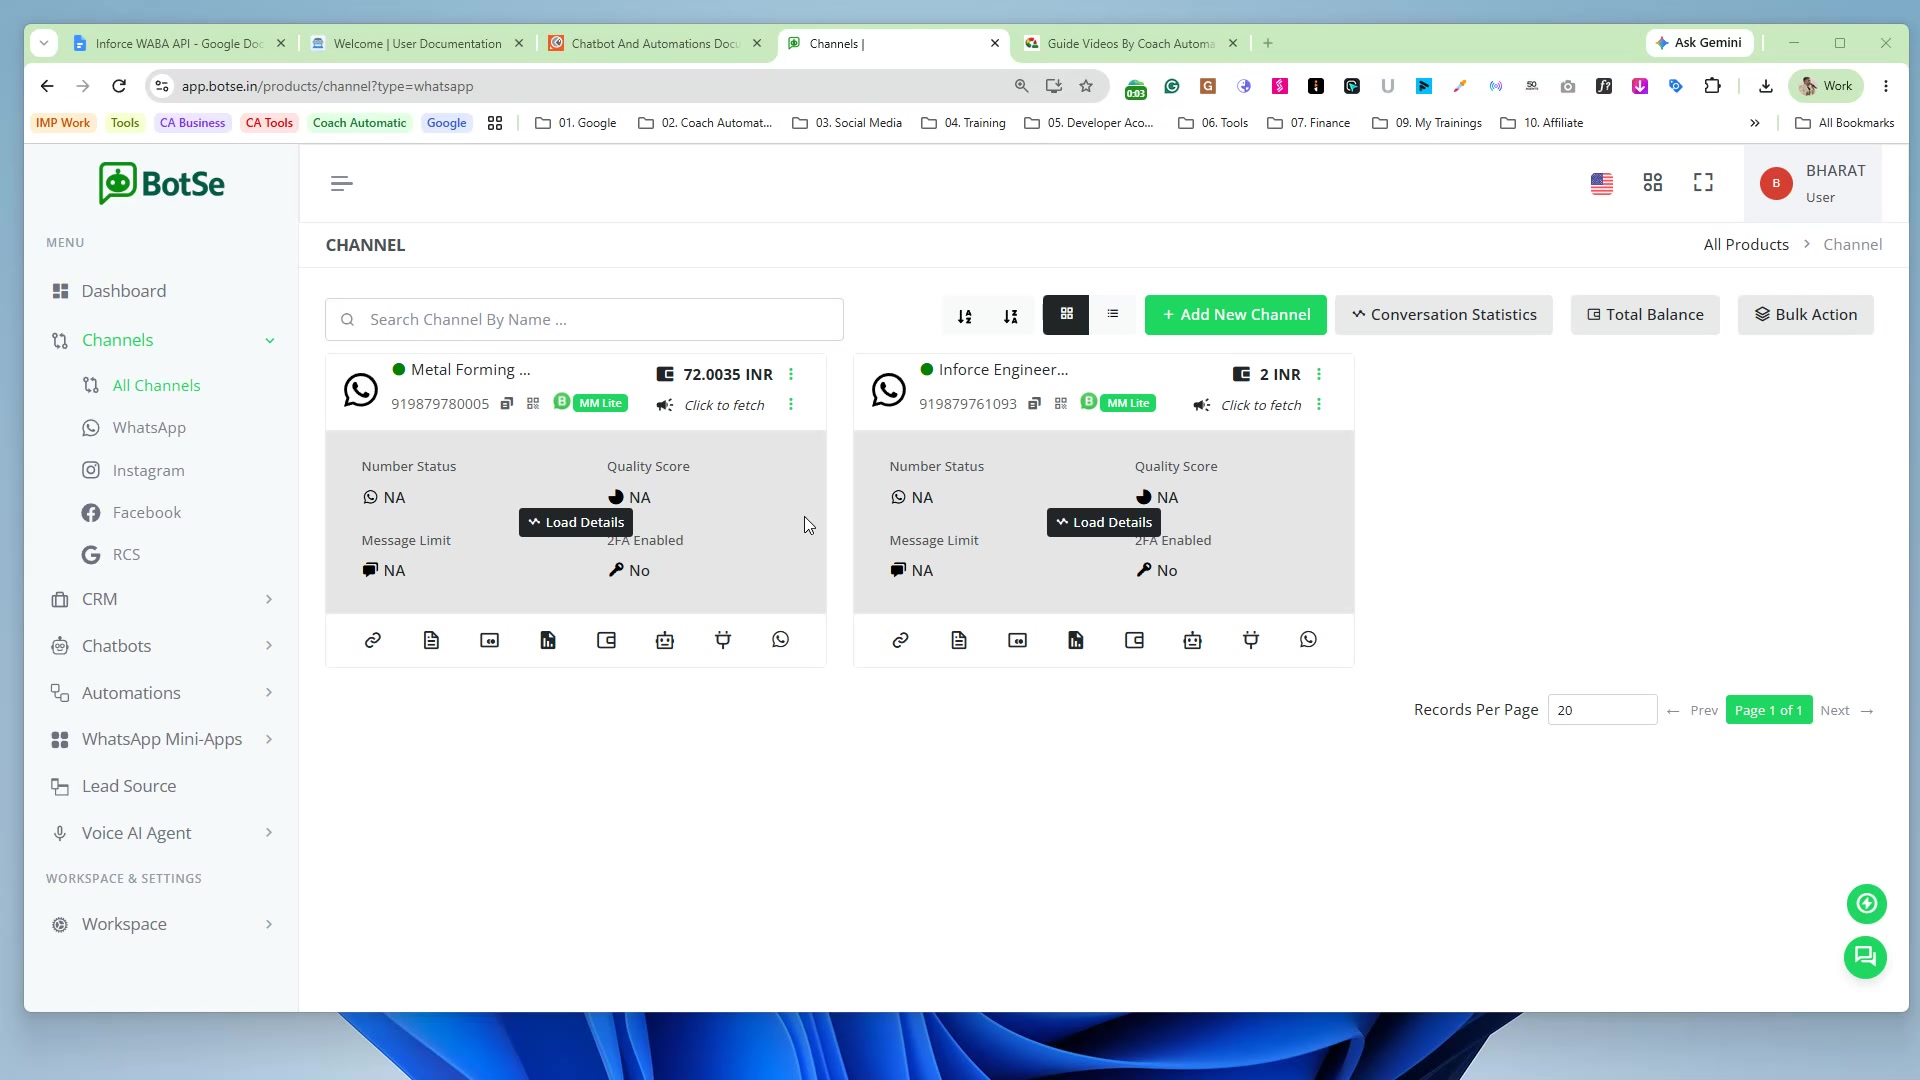This screenshot has width=1920, height=1080.
Task: Click the fullscreen icon in the header
Action: pyautogui.click(x=1703, y=183)
